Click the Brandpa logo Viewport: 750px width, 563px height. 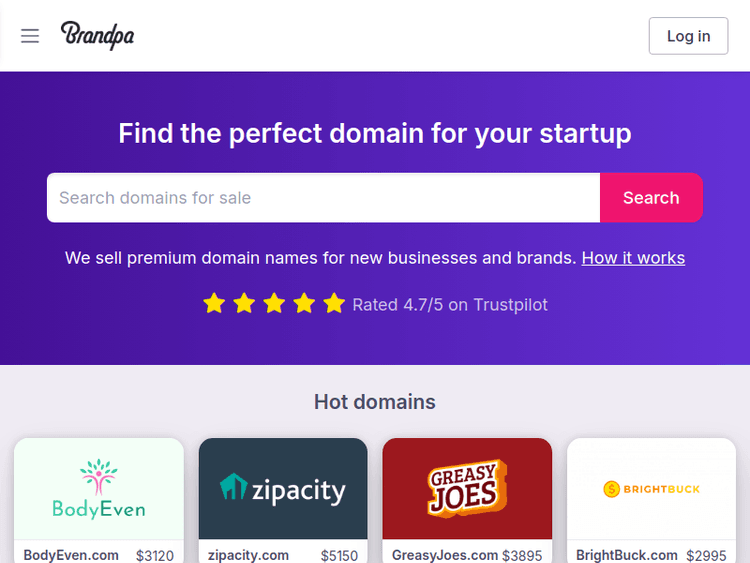[97, 35]
